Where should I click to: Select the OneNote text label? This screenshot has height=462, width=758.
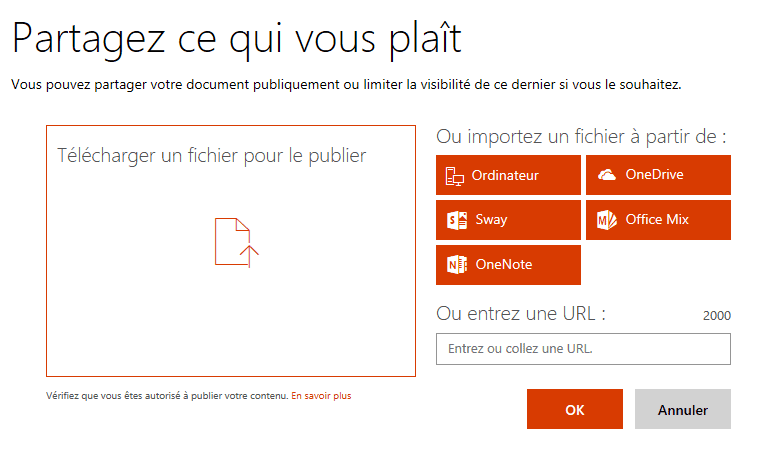[x=503, y=265]
